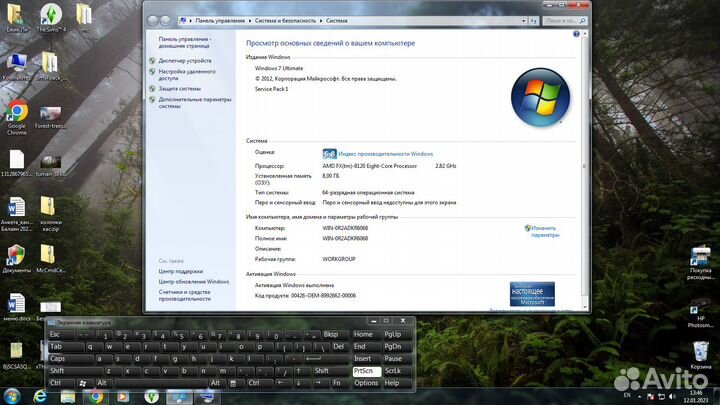720x405 pixels.
Task: Launch Internet Explorer from the taskbar
Action: coord(40,396)
